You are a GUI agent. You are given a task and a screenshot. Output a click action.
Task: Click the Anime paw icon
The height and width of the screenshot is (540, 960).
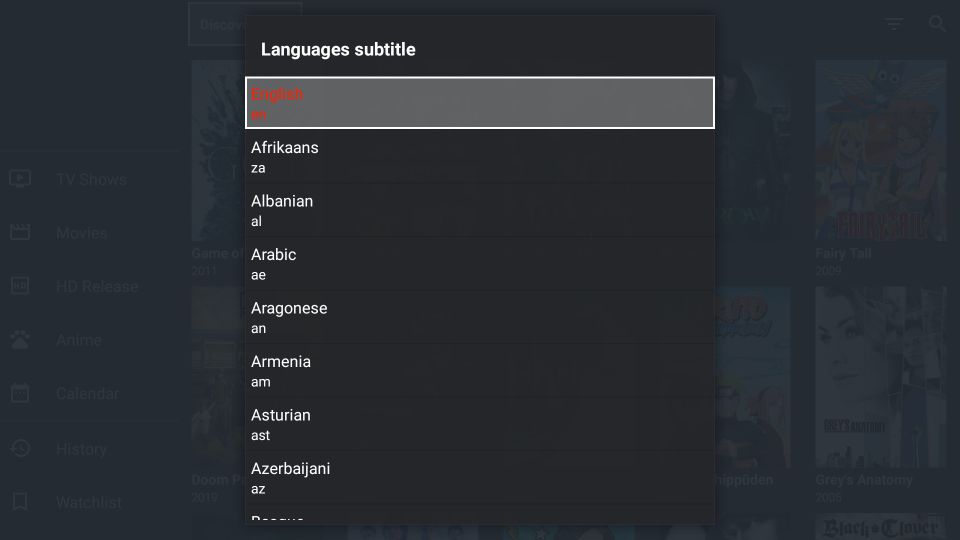[20, 339]
